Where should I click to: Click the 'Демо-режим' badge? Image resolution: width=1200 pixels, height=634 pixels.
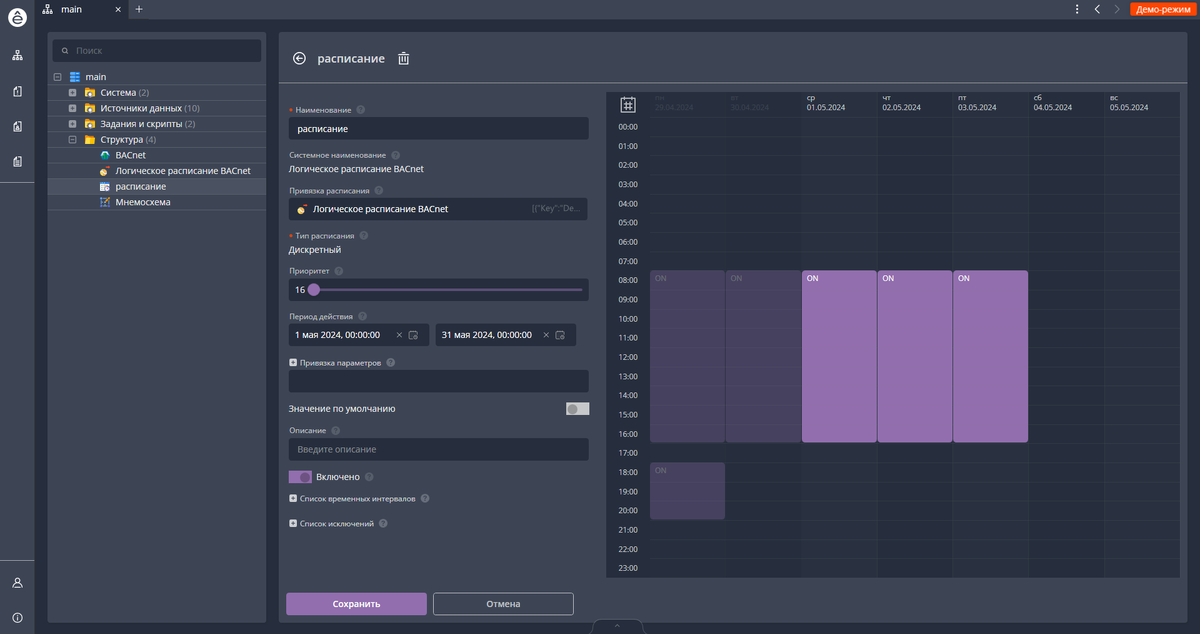(x=1161, y=9)
